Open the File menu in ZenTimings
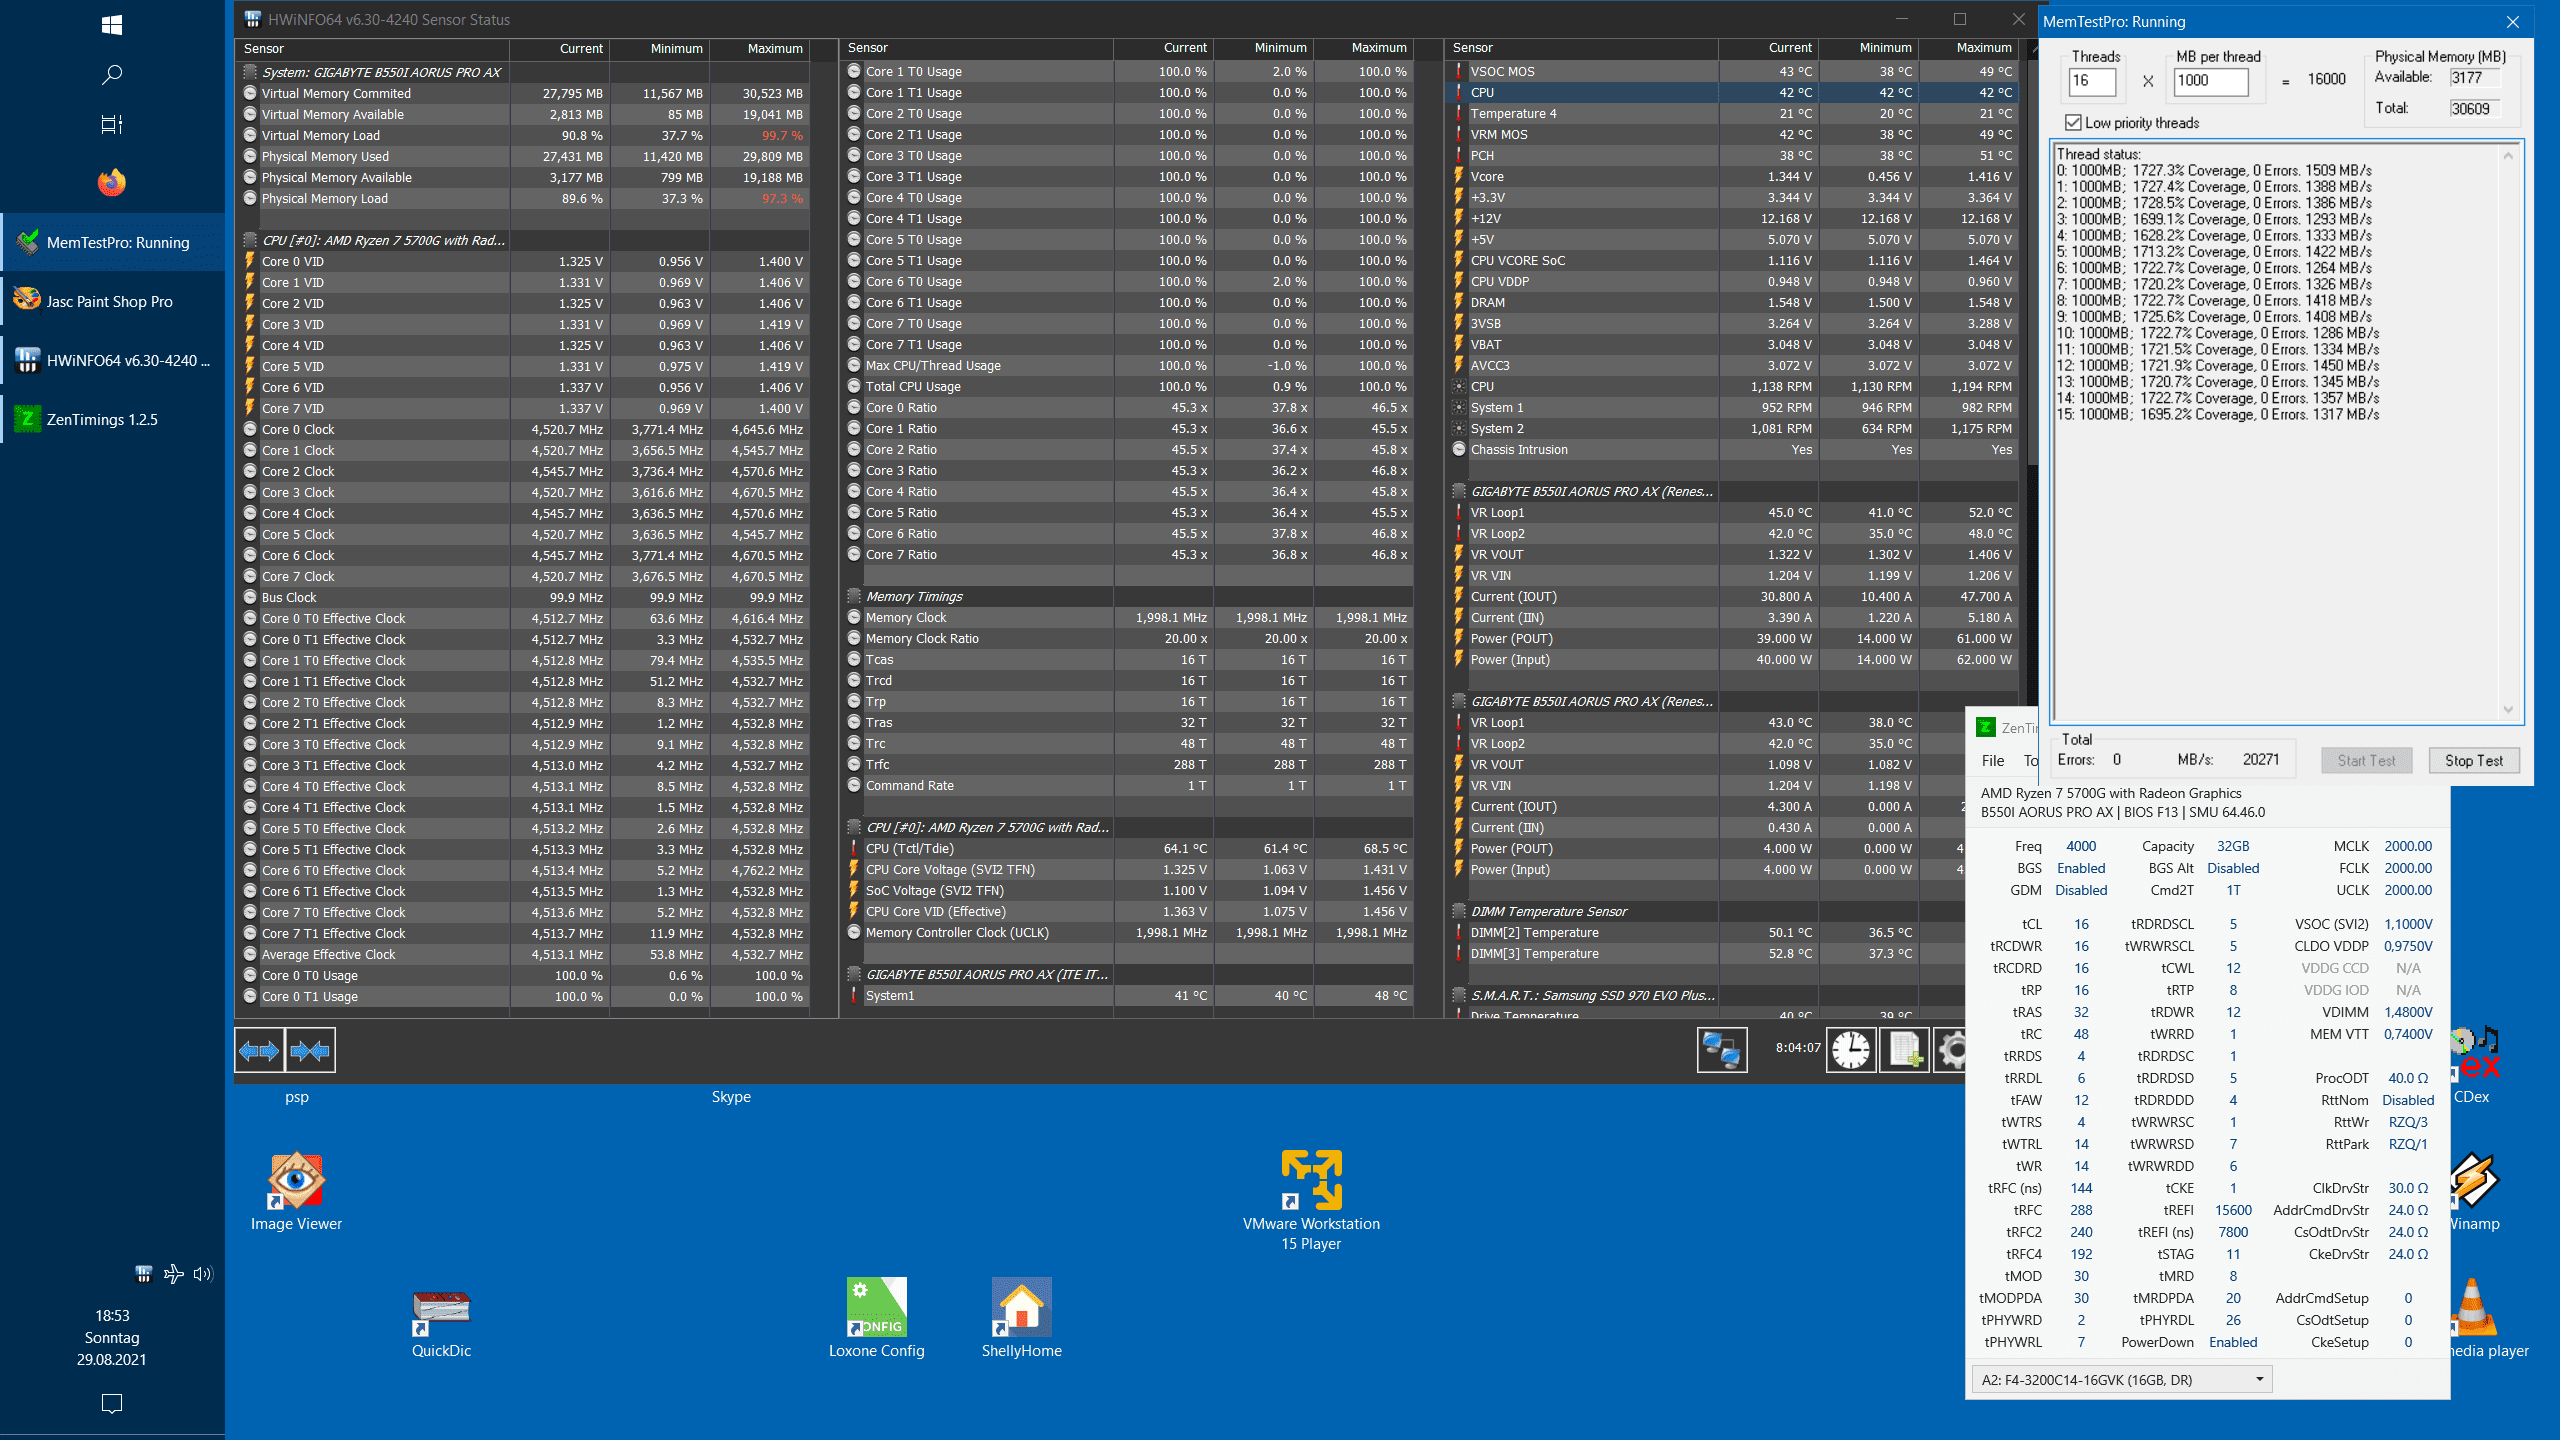 (1992, 761)
